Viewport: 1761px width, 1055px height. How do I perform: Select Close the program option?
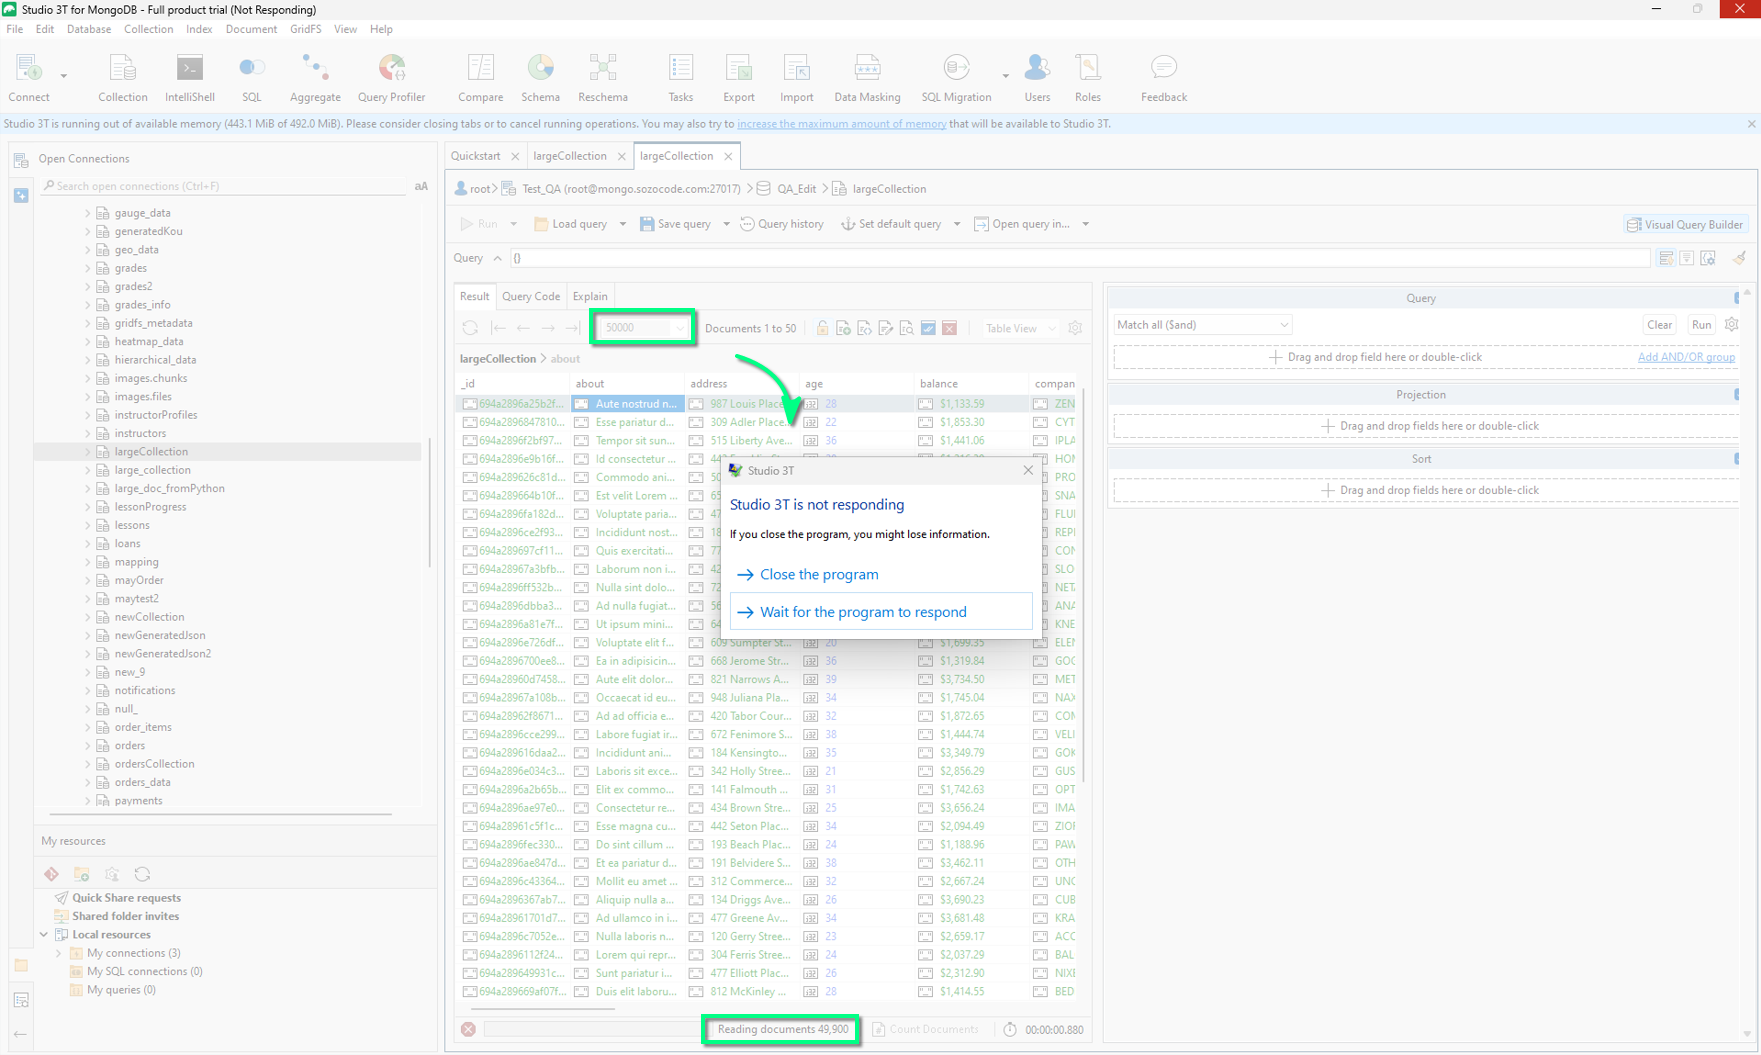(x=819, y=574)
